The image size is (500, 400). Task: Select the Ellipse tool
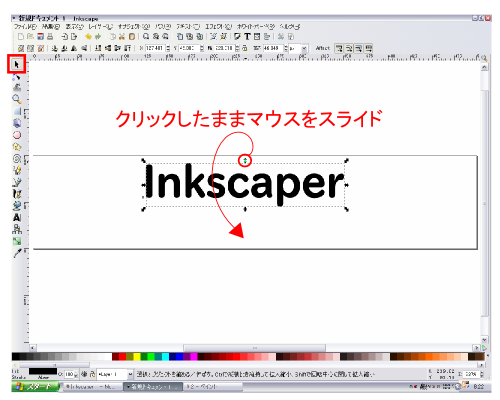(17, 135)
